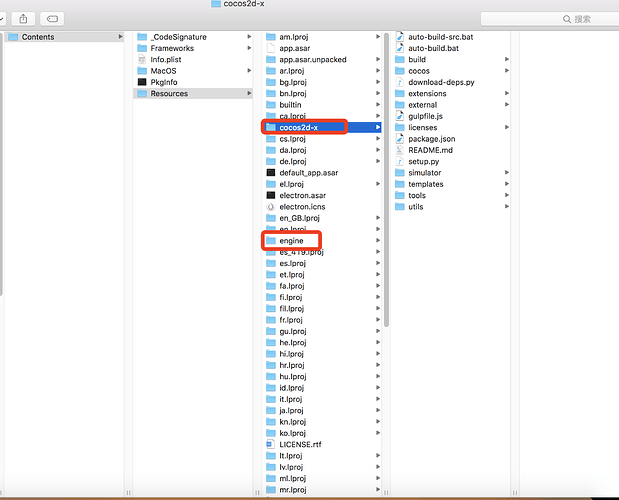Select the Contents folder

(x=65, y=37)
